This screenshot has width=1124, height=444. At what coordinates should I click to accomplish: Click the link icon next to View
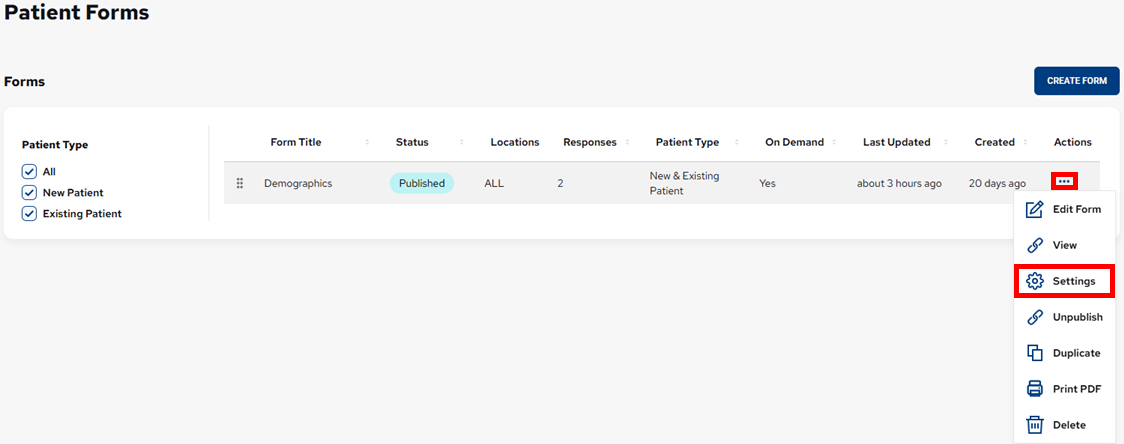pyautogui.click(x=1036, y=245)
